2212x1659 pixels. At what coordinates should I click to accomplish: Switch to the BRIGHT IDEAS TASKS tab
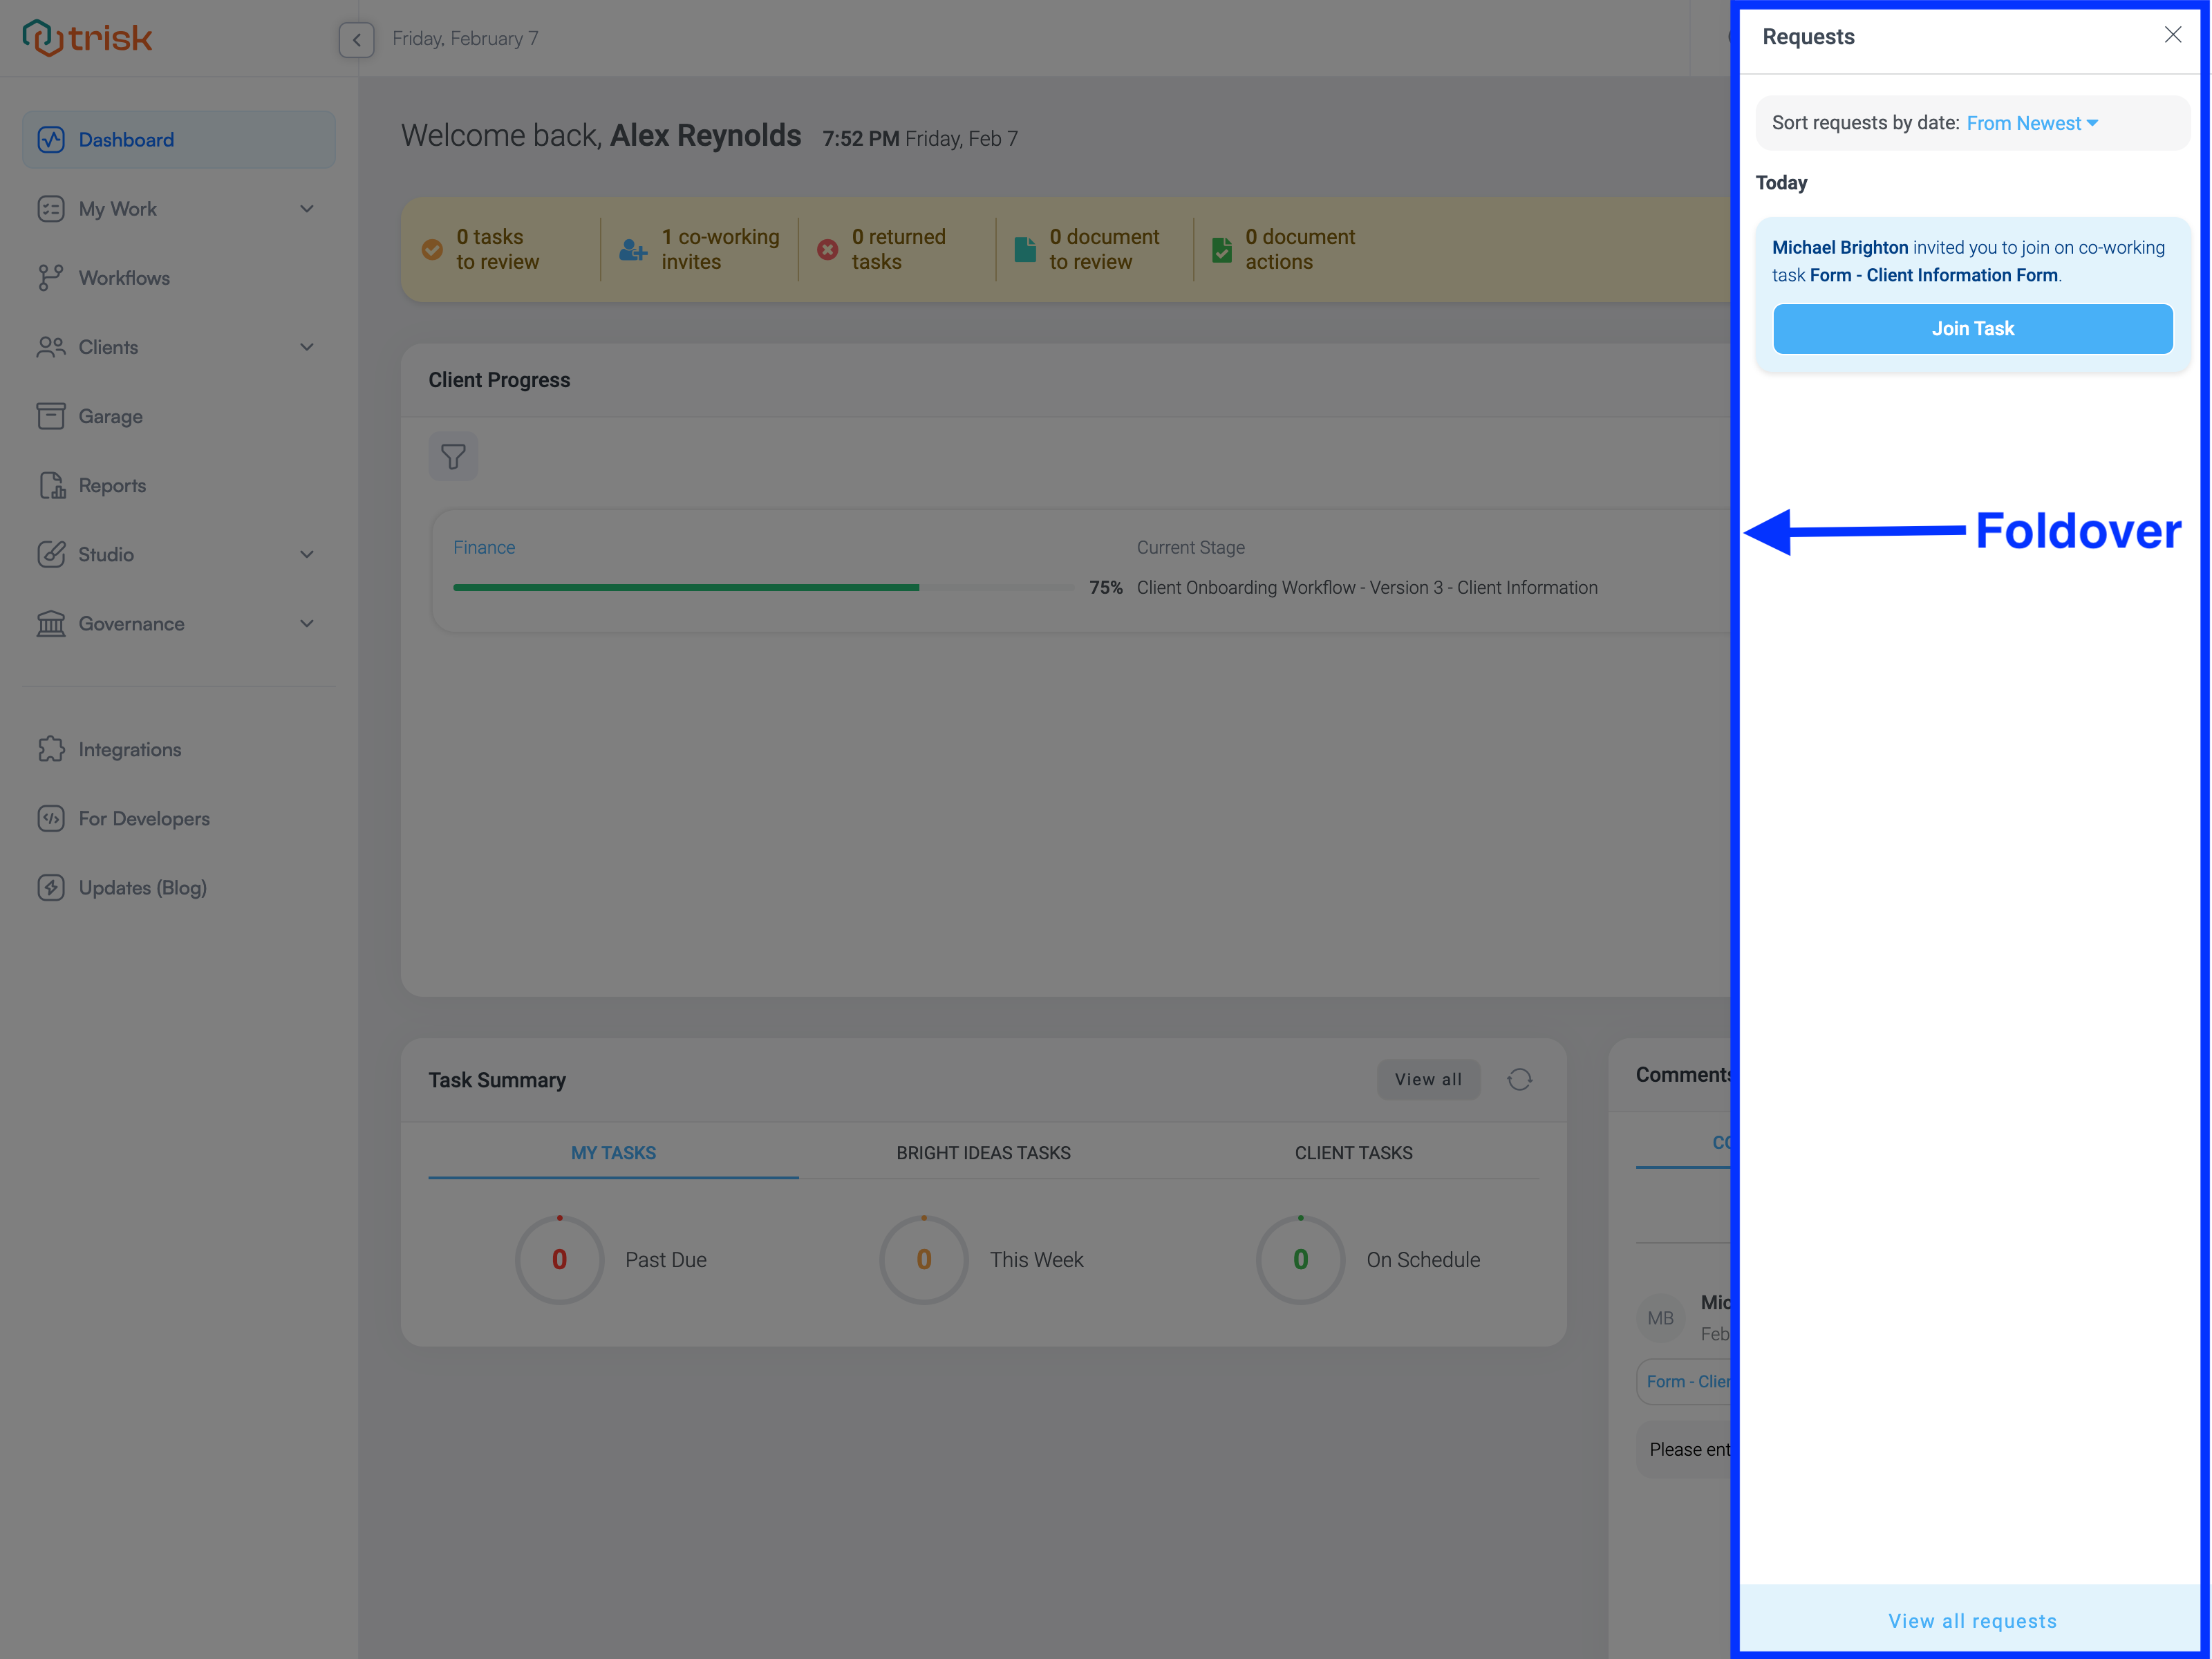coord(983,1152)
